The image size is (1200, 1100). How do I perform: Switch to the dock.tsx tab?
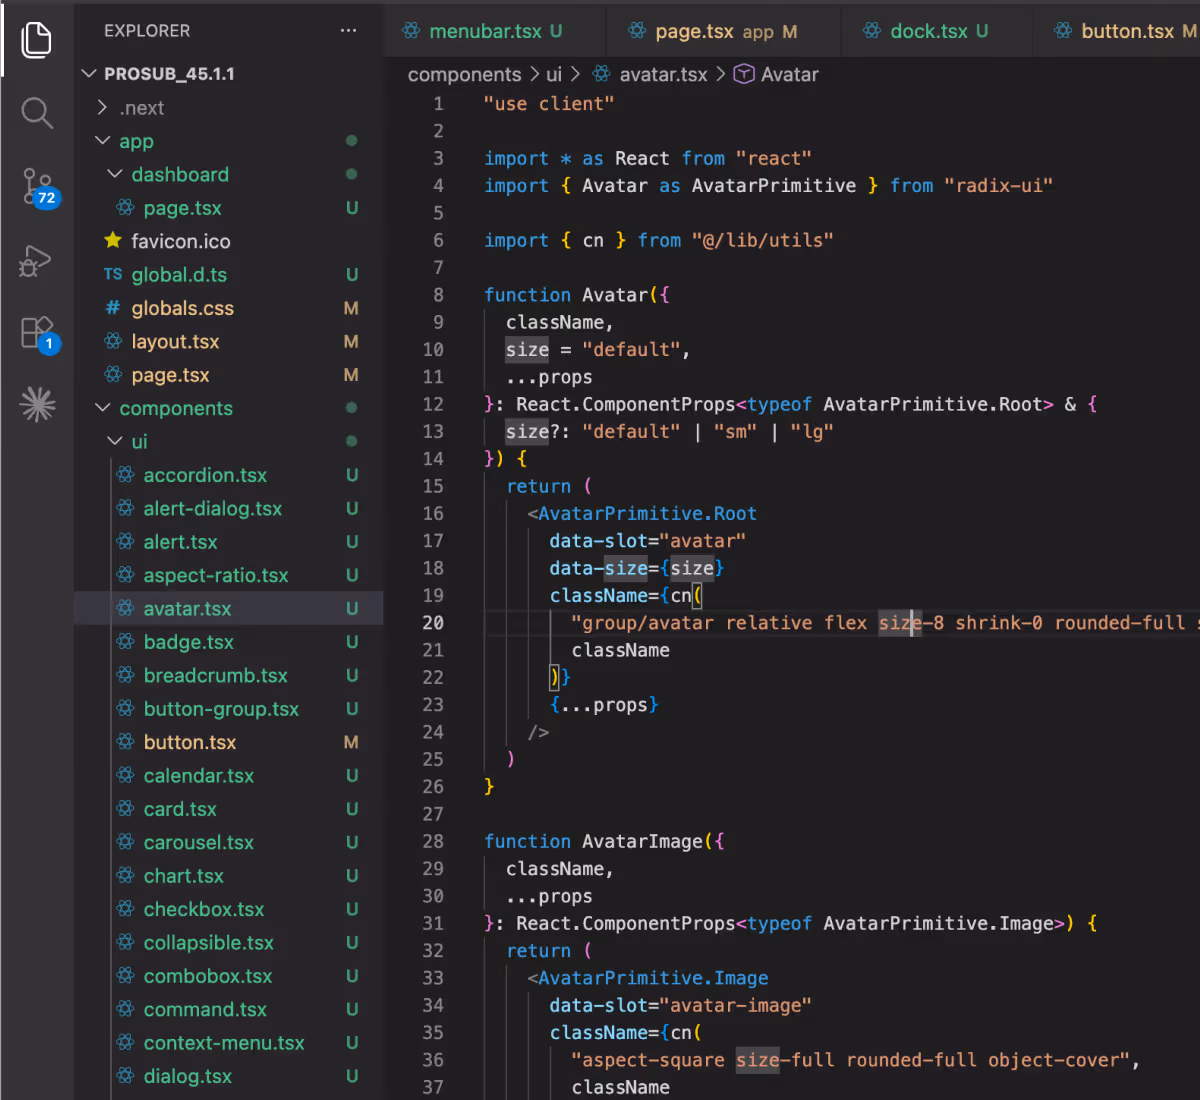937,31
